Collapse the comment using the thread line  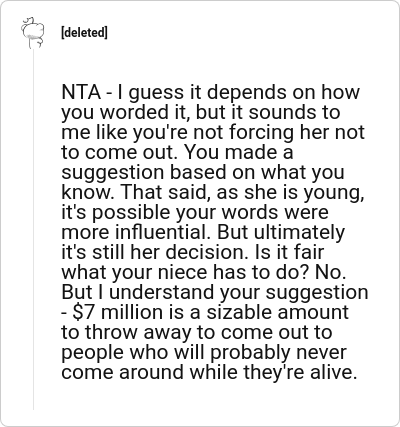click(x=33, y=230)
